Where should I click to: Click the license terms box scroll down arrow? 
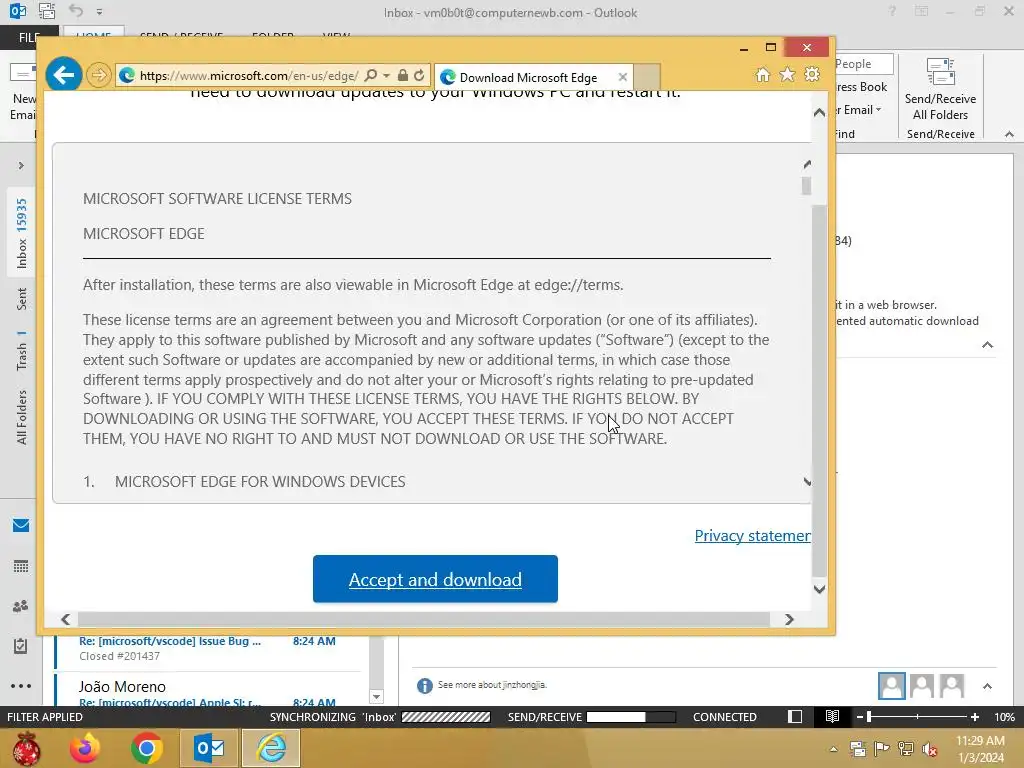pyautogui.click(x=807, y=482)
